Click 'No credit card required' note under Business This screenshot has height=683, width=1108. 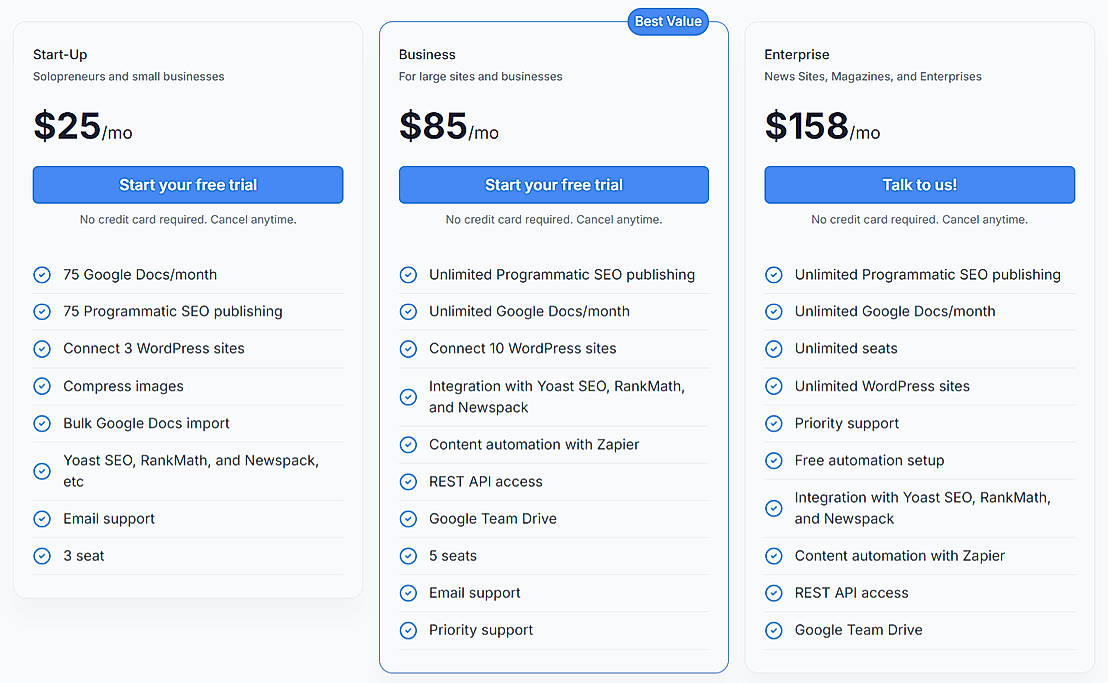point(554,220)
